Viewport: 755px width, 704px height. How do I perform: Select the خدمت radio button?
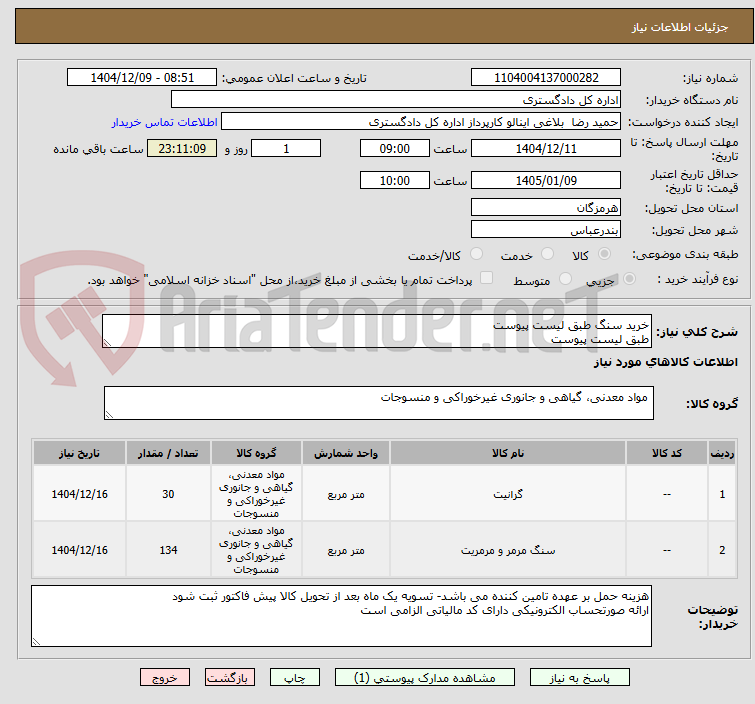(547, 254)
